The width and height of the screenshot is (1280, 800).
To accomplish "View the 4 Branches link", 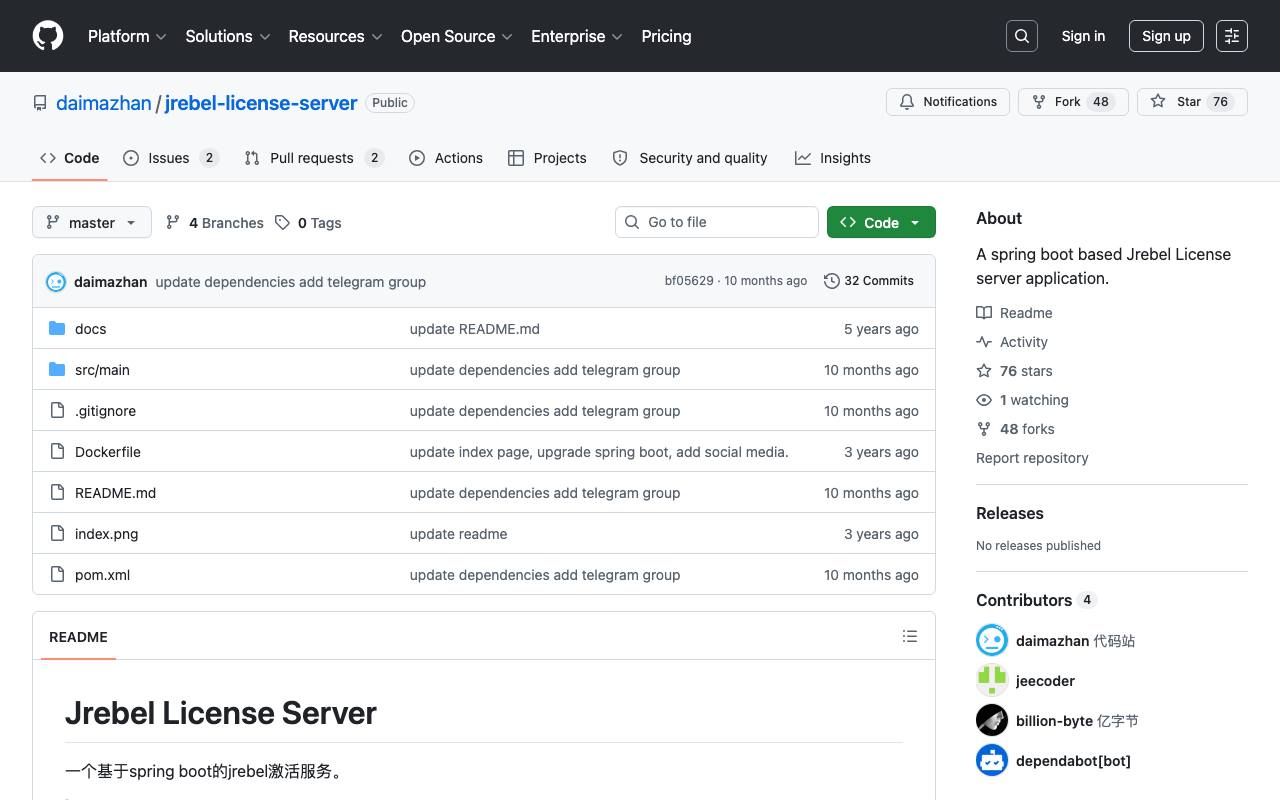I will [215, 223].
